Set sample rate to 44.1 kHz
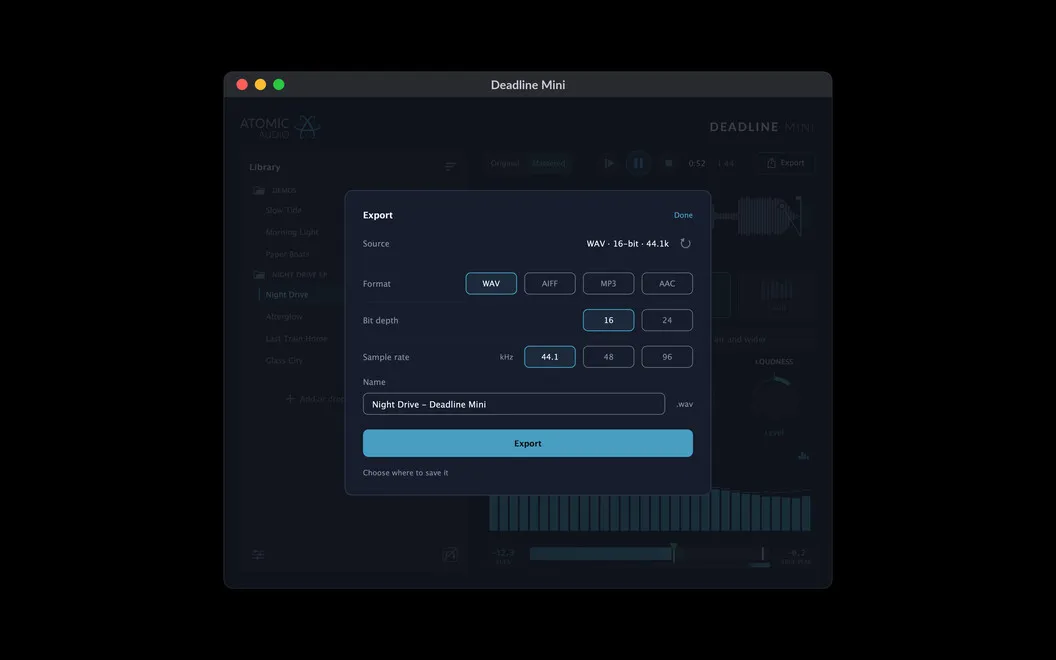Screen dimensions: 1056x660 click(550, 357)
